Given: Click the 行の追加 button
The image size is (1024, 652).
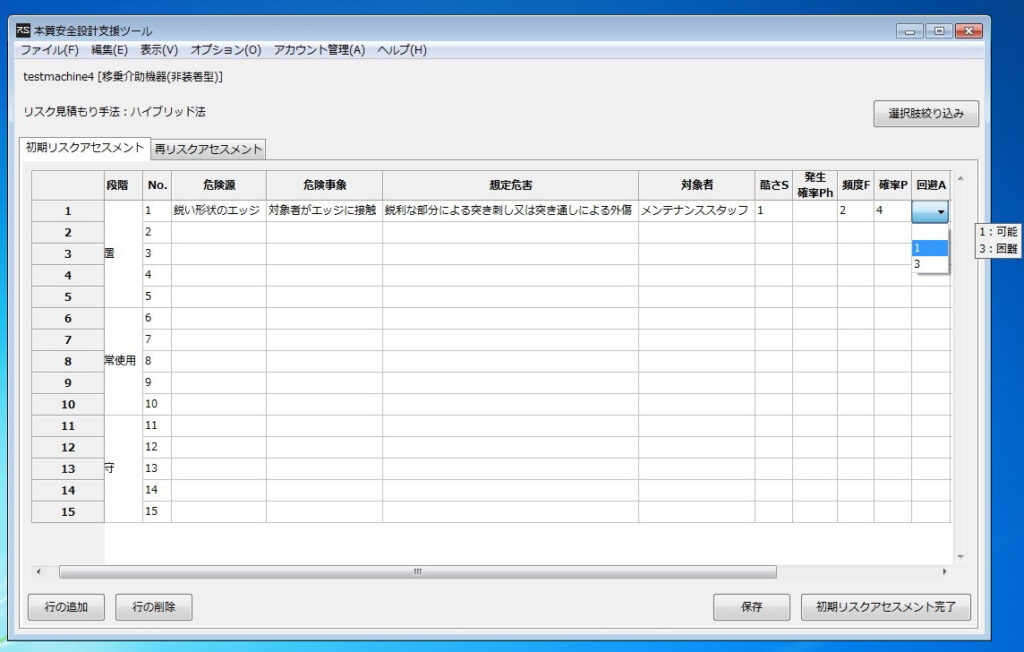Looking at the screenshot, I should coord(66,607).
